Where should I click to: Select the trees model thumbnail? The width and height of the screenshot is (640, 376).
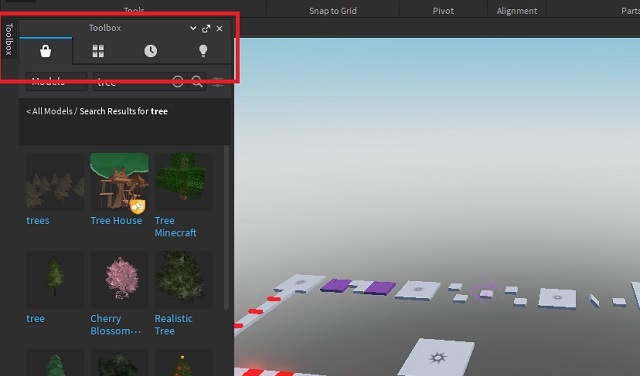coord(55,182)
